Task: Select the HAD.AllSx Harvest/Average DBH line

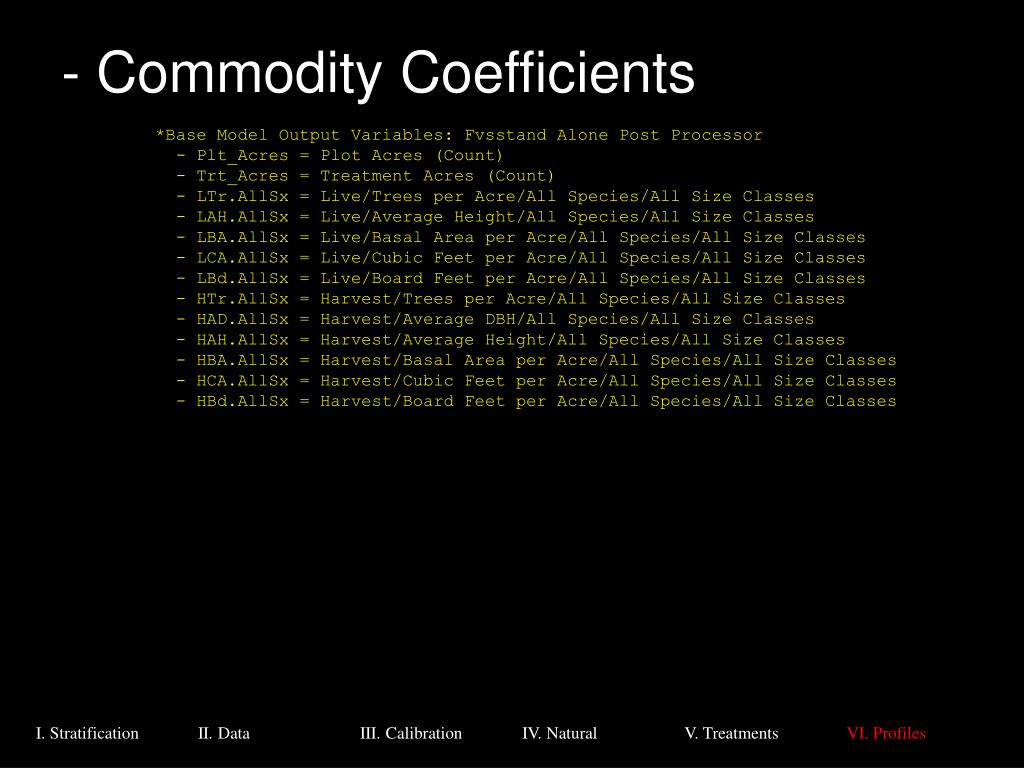Action: [x=495, y=319]
